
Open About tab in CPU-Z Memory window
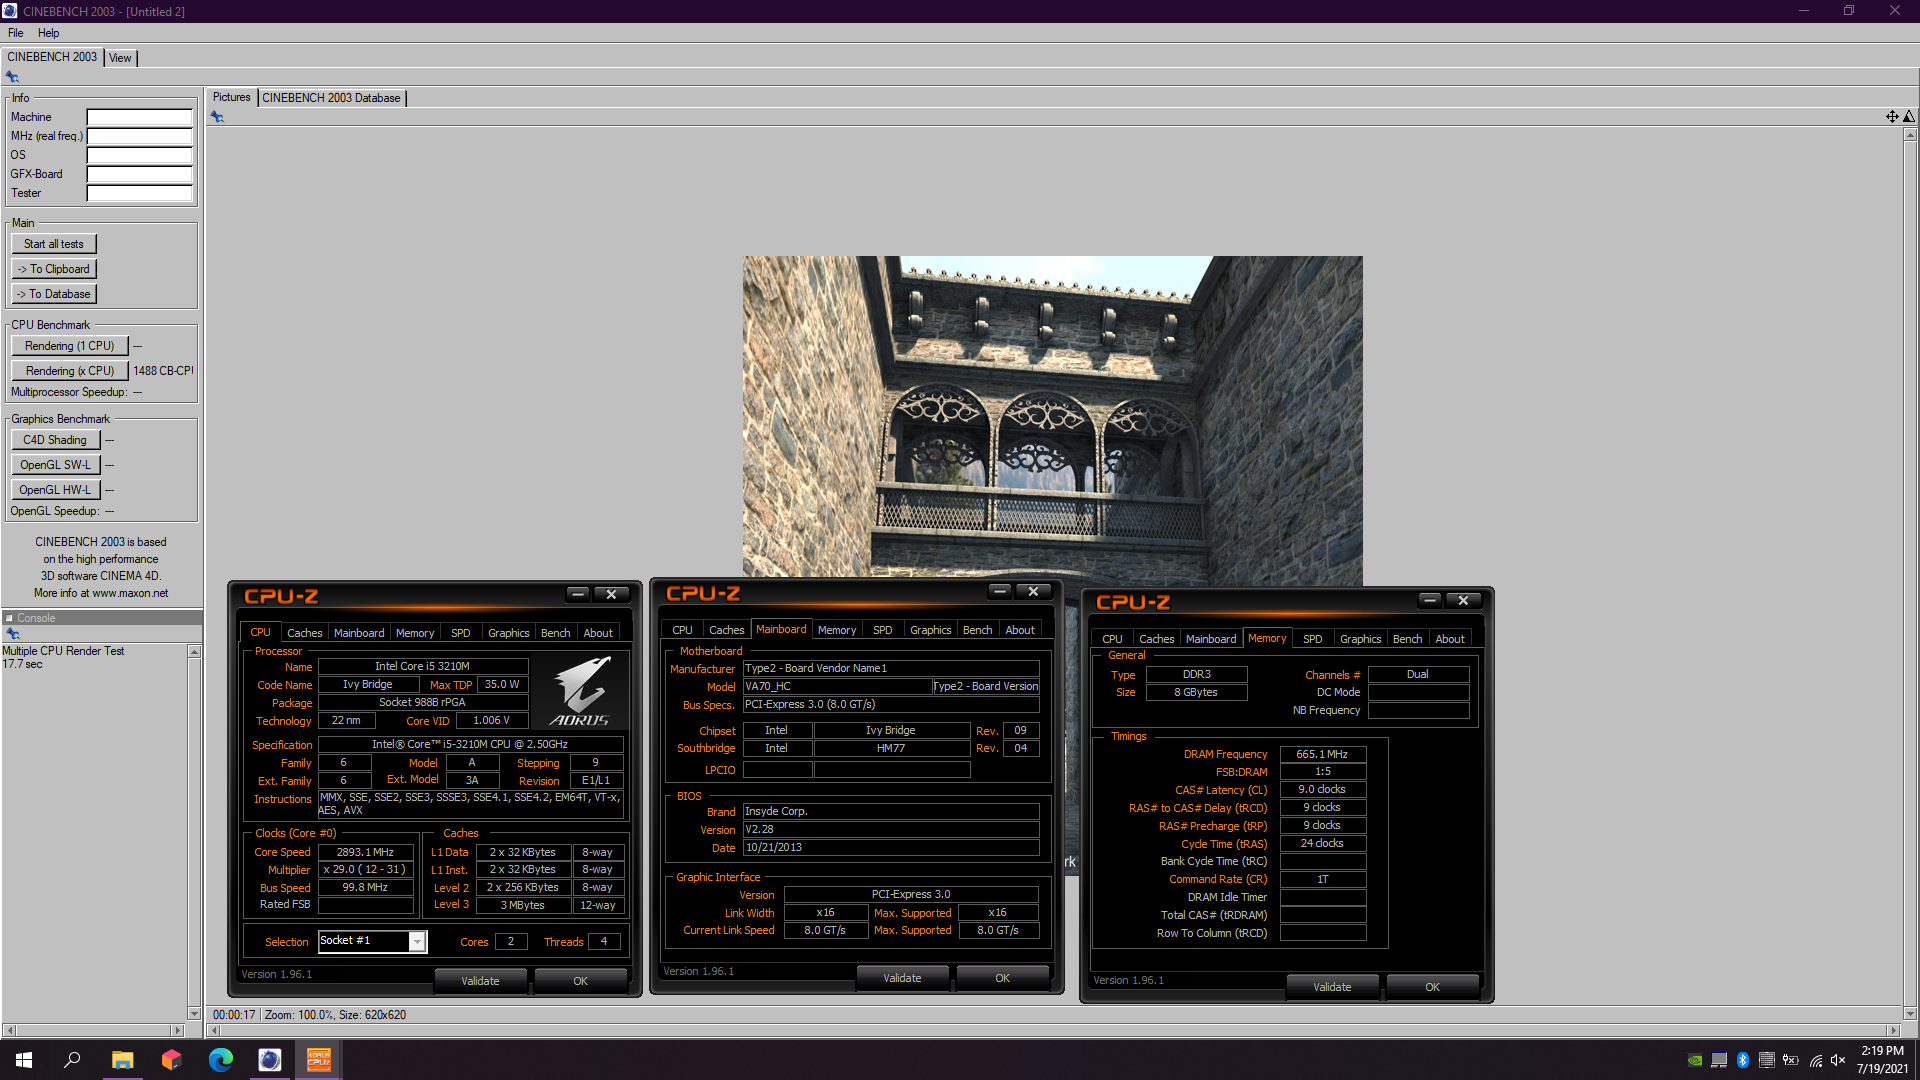(1449, 639)
